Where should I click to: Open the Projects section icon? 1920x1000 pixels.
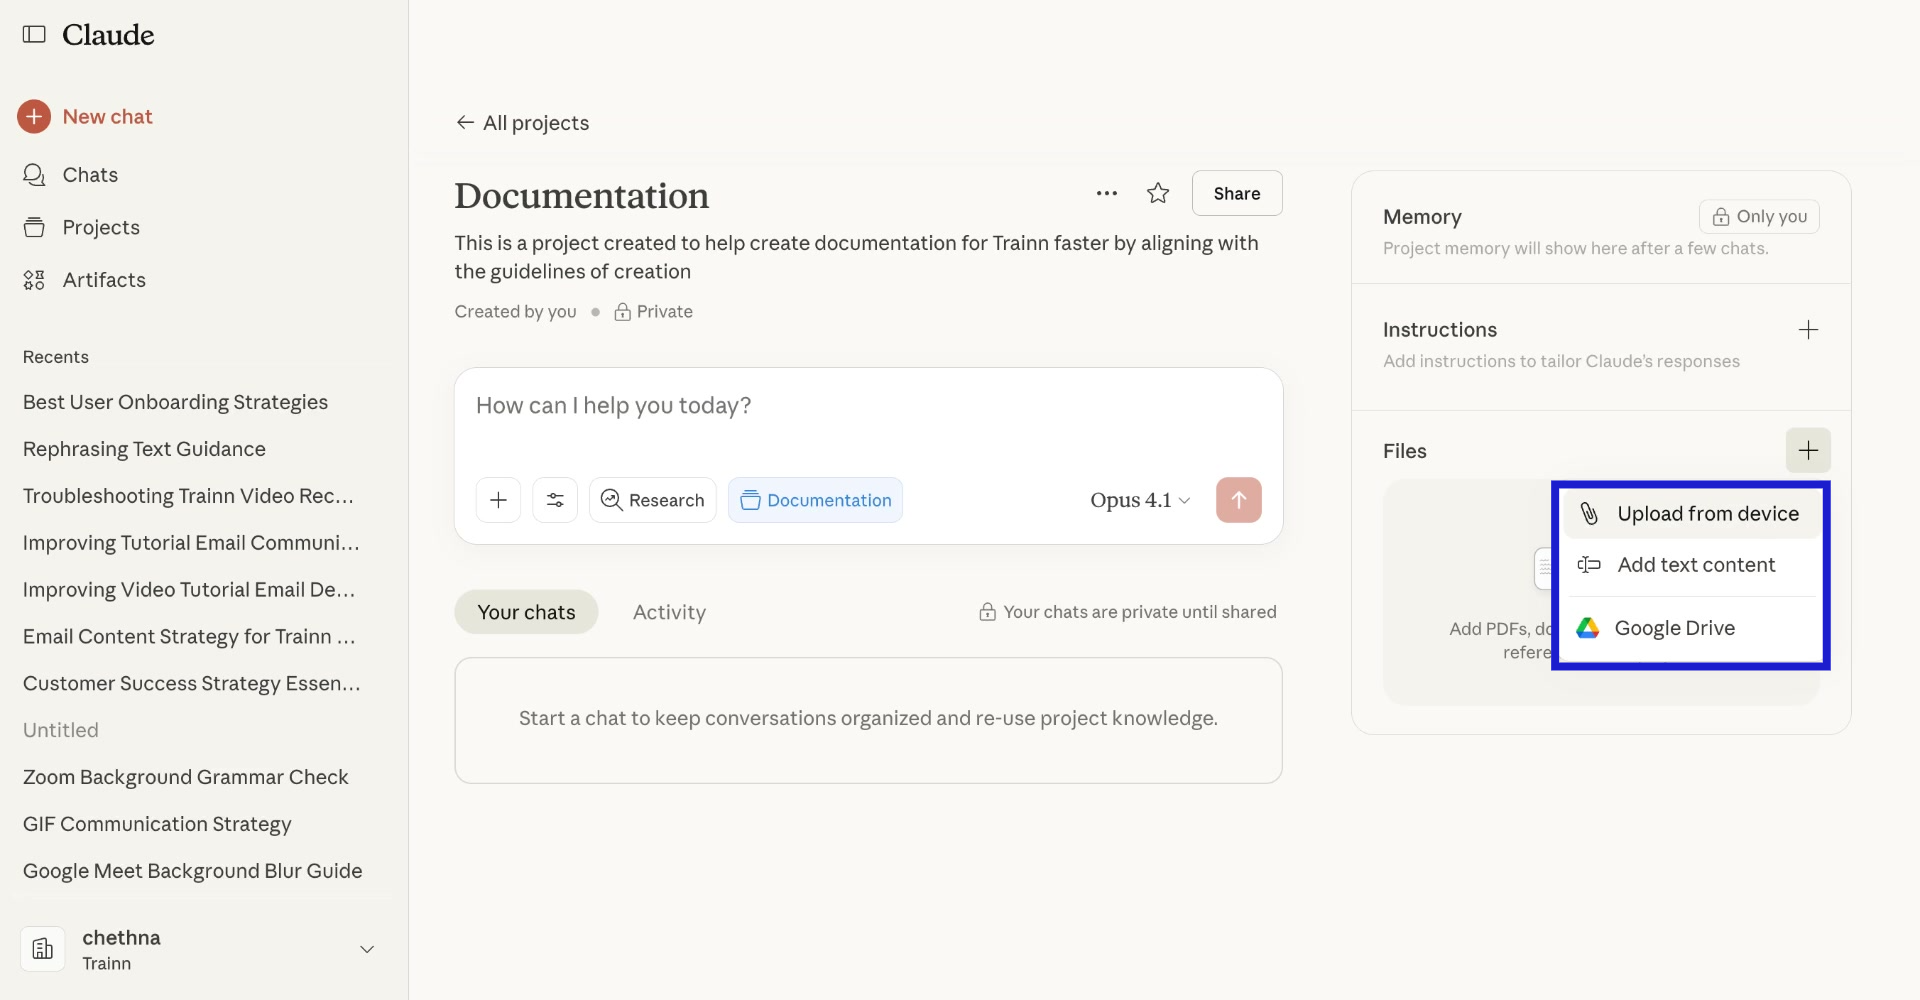pyautogui.click(x=34, y=227)
